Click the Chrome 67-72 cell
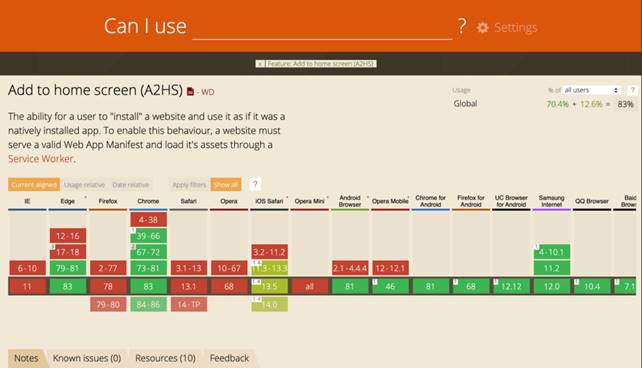The height and width of the screenshot is (368, 642). click(148, 252)
